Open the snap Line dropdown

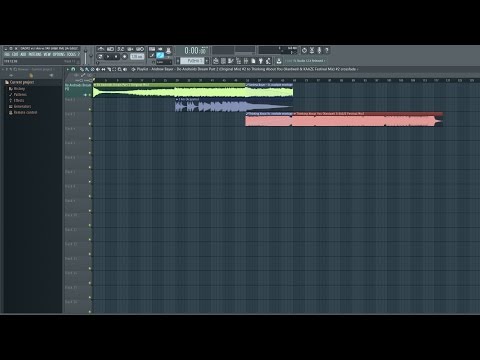[x=164, y=62]
